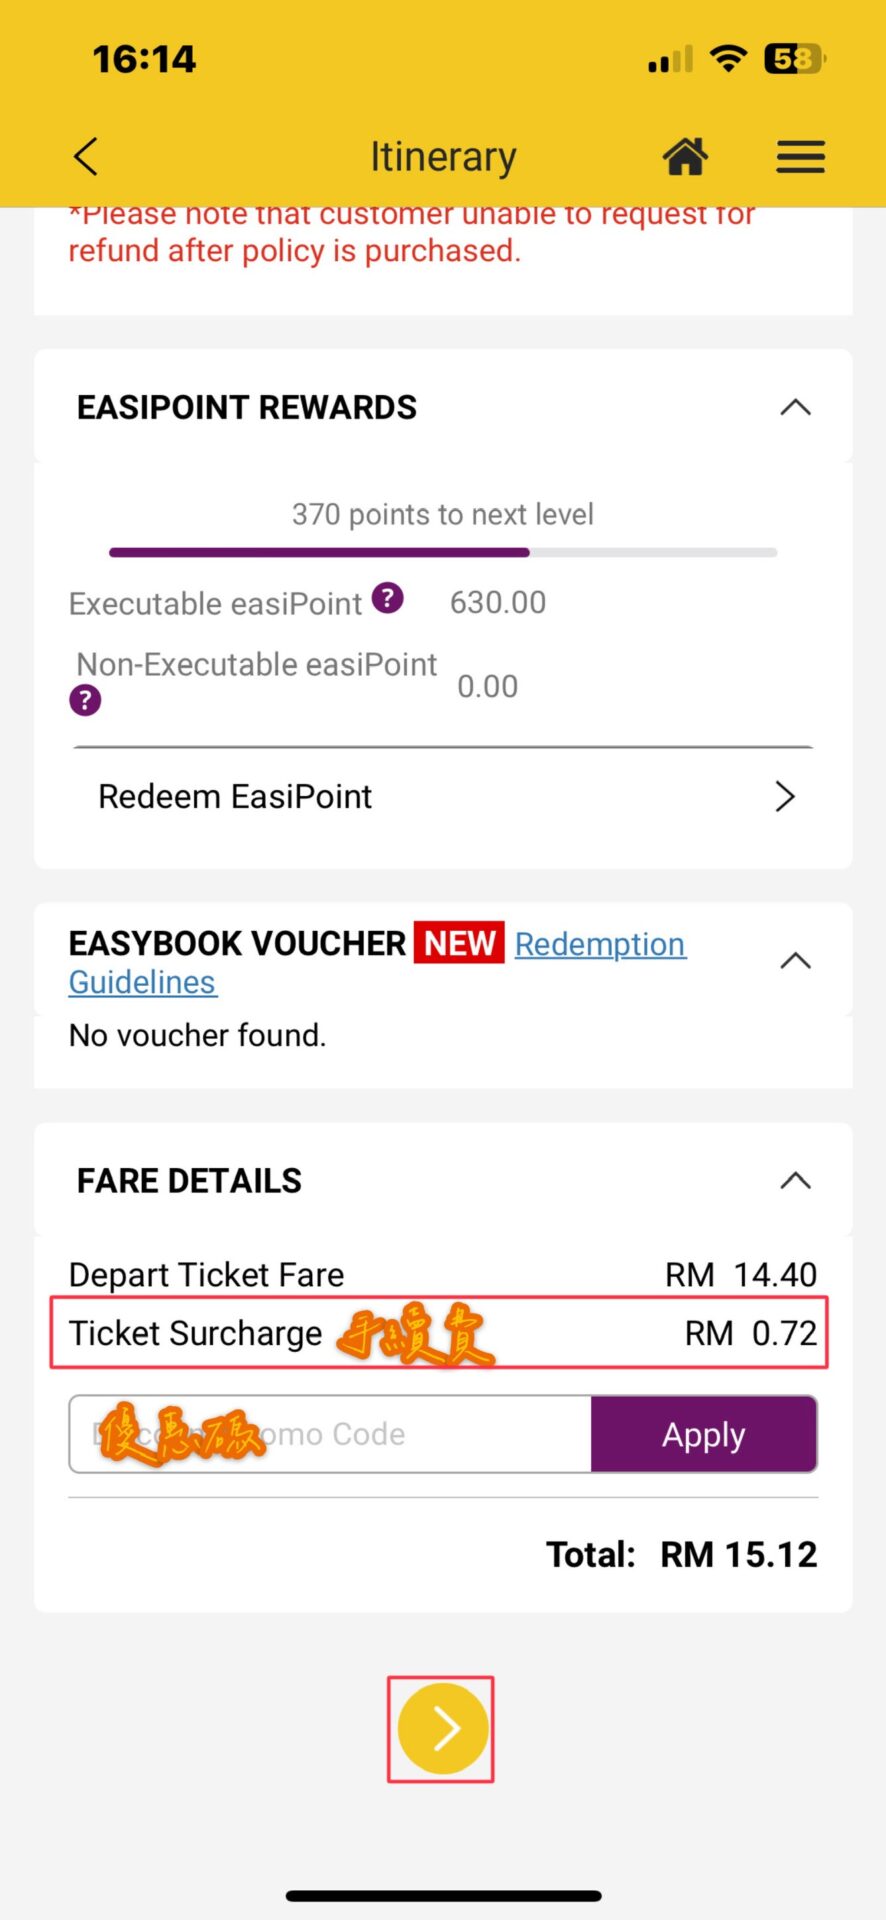This screenshot has width=886, height=1920.
Task: Tap the back arrow icon
Action: (x=86, y=157)
